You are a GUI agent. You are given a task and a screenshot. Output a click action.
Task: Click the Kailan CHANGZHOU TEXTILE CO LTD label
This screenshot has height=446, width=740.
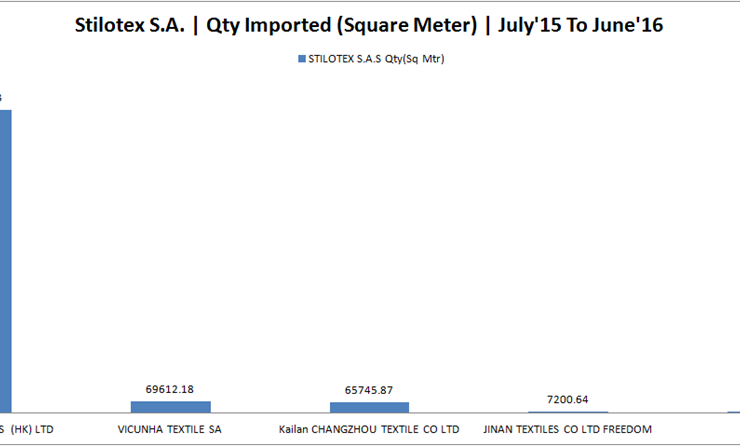[x=369, y=429]
